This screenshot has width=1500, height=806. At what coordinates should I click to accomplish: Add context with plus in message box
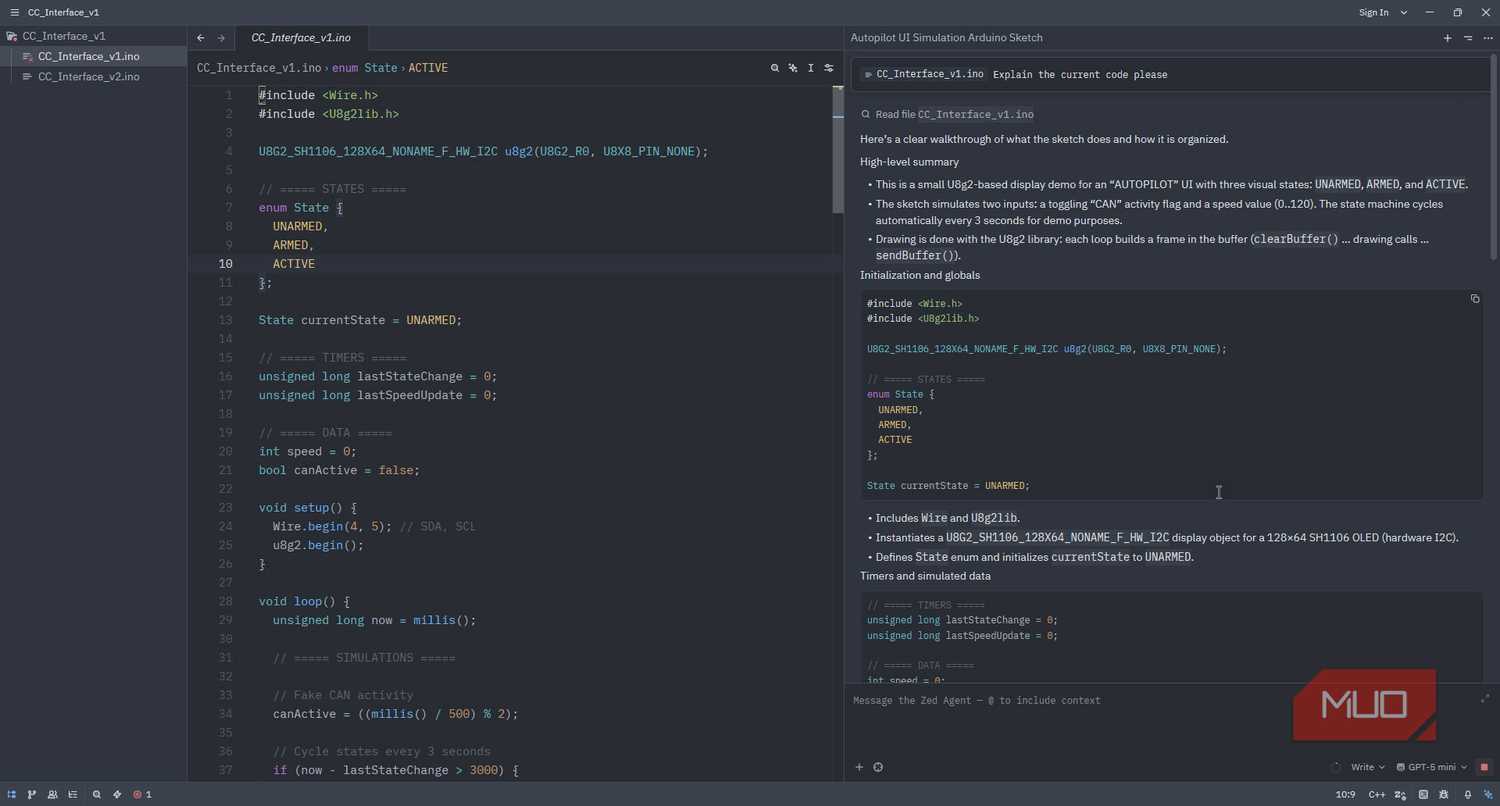pyautogui.click(x=859, y=768)
